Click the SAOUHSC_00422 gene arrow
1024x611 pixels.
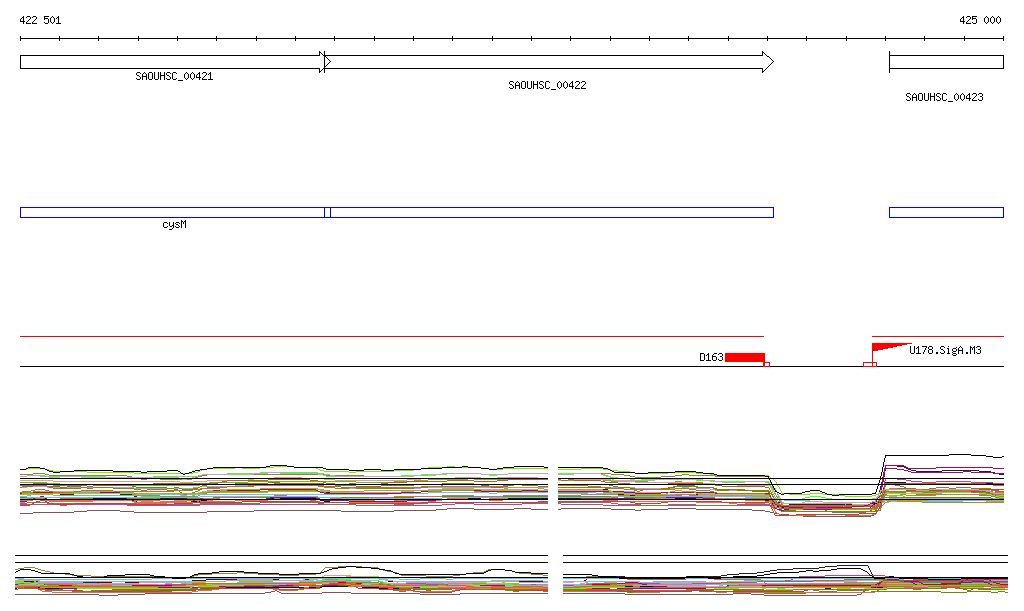tap(549, 62)
